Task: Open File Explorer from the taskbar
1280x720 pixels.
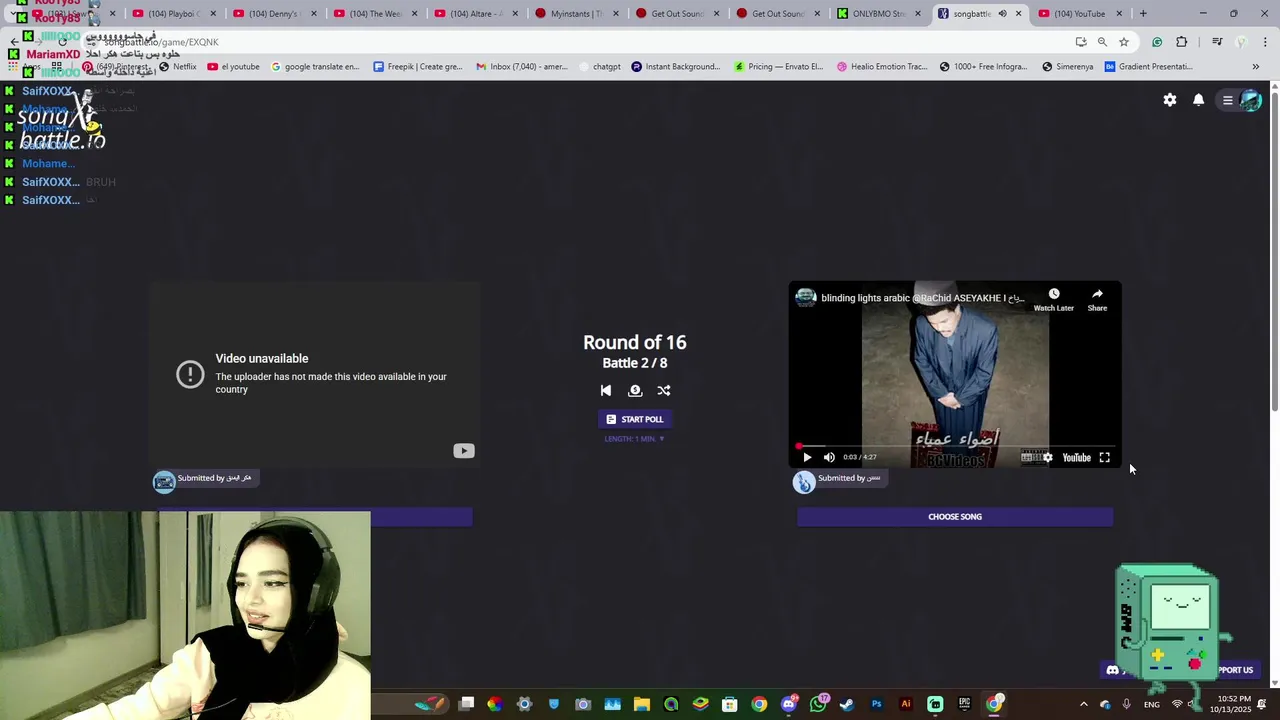Action: pos(642,704)
